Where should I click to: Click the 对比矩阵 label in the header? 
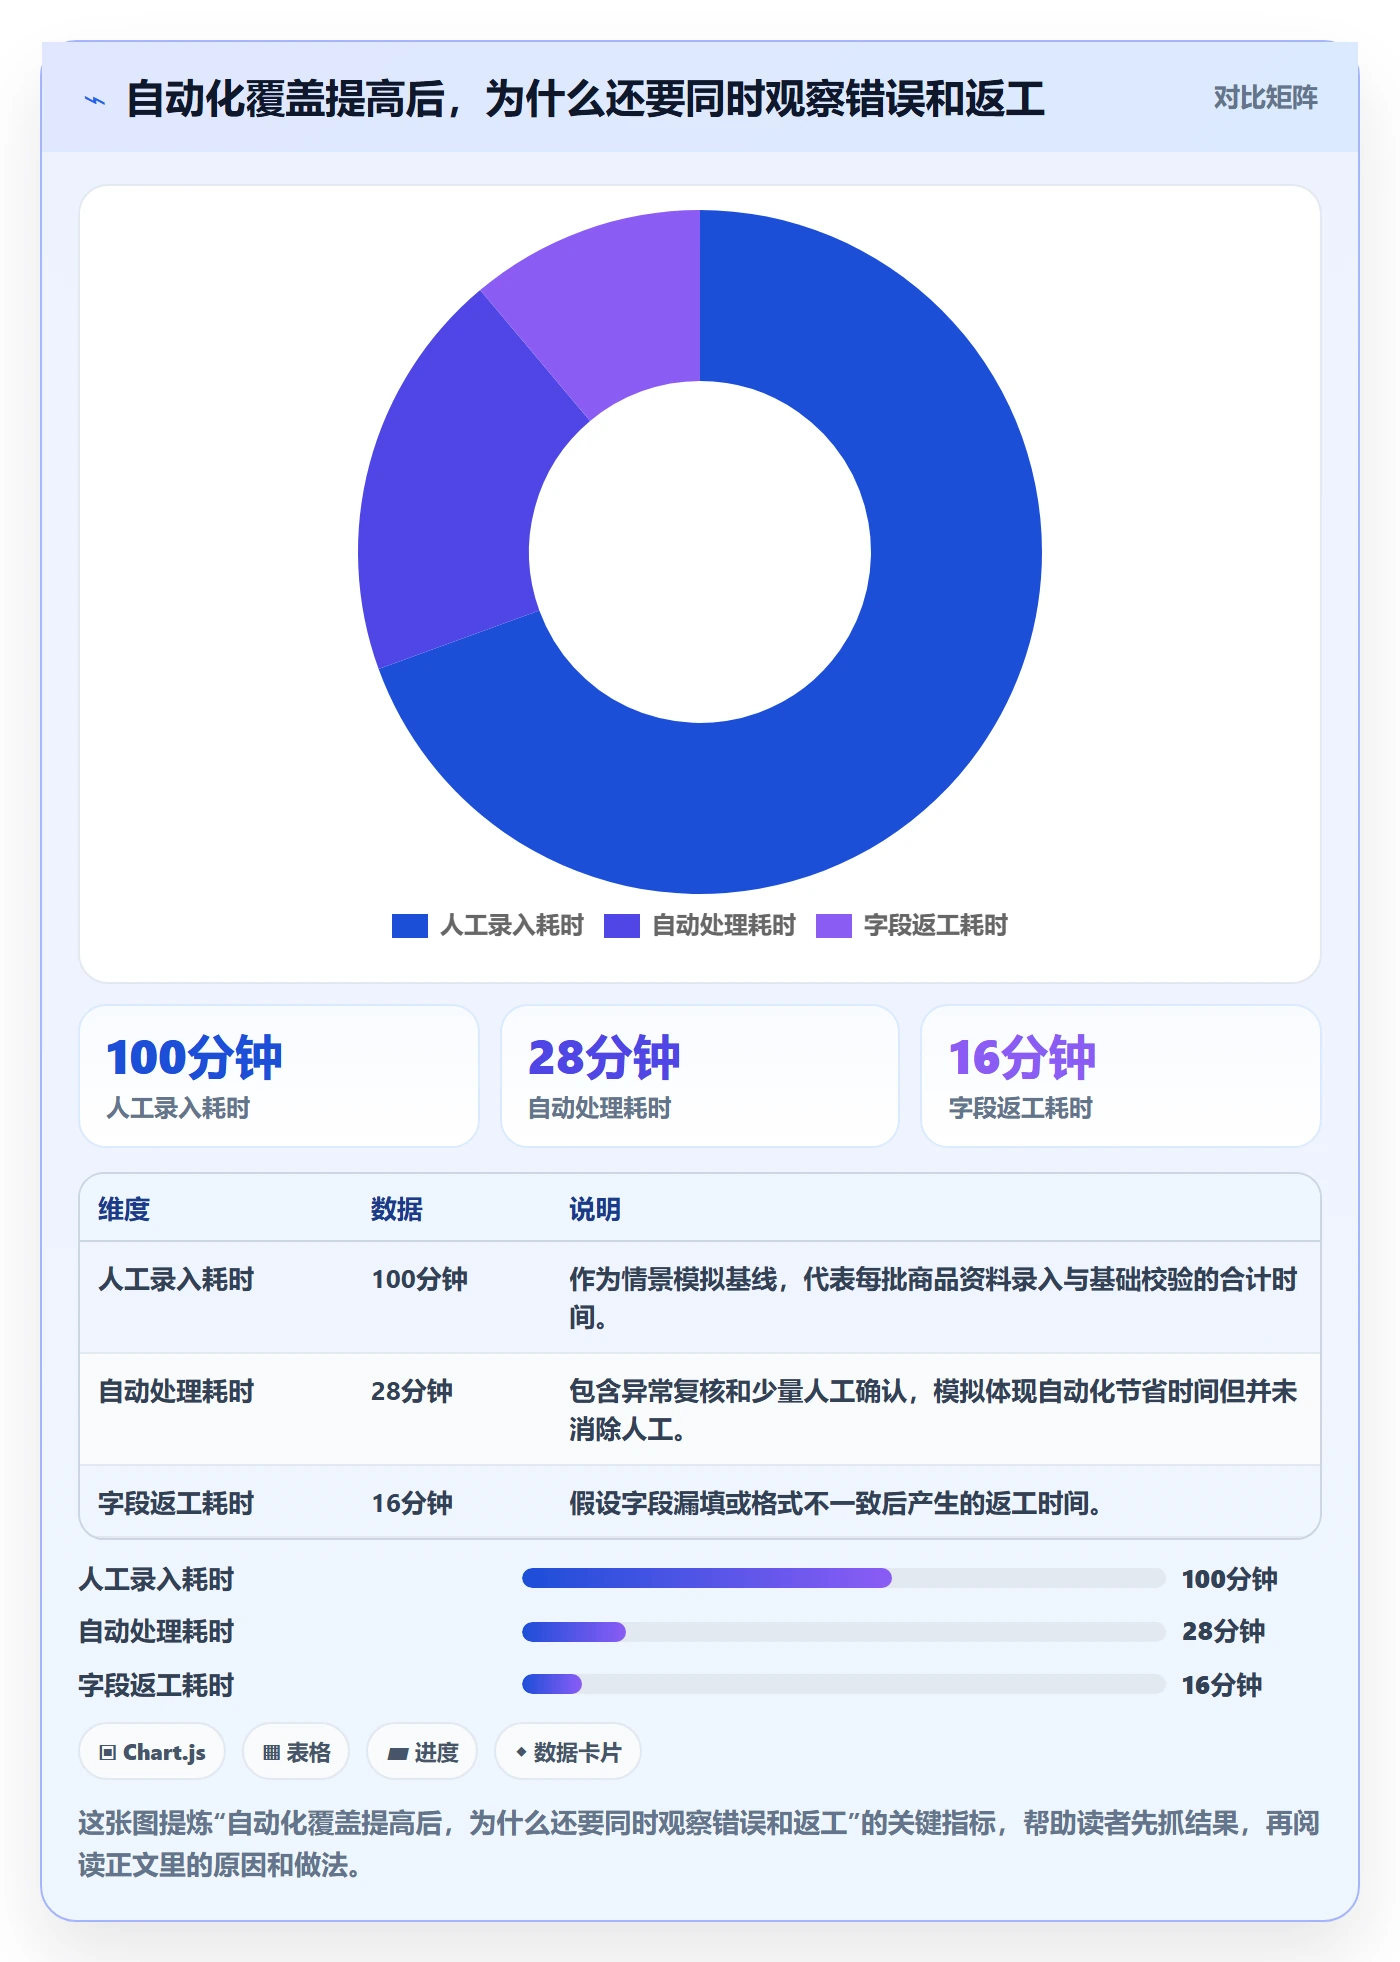1265,98
